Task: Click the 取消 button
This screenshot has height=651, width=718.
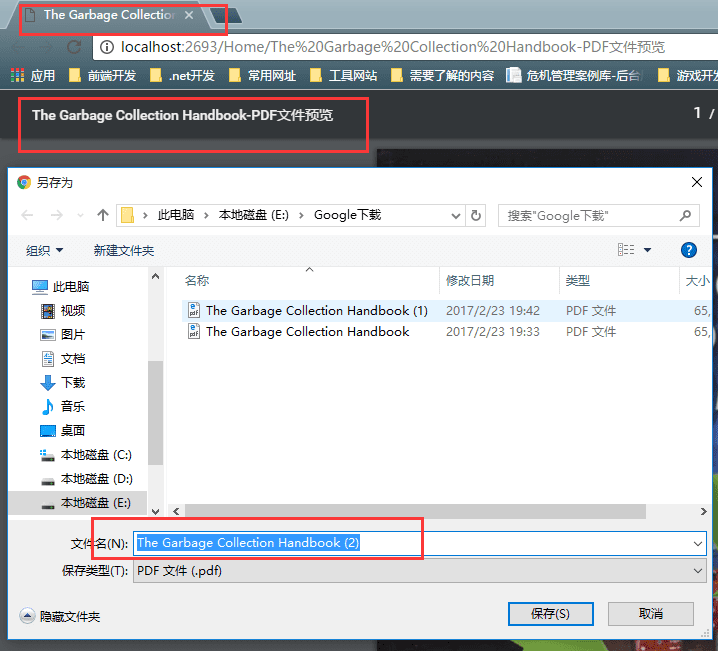Action: click(650, 613)
